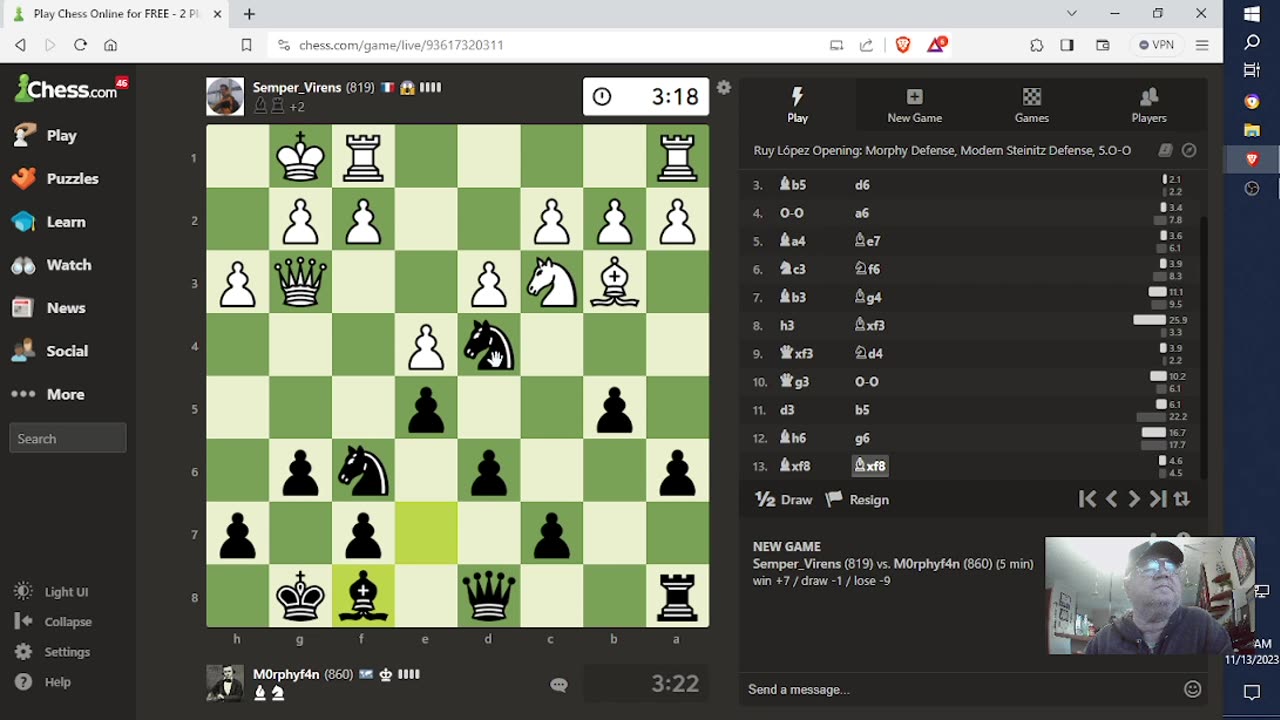The height and width of the screenshot is (720, 1280).
Task: Select the white queen on g3
Action: tap(300, 283)
